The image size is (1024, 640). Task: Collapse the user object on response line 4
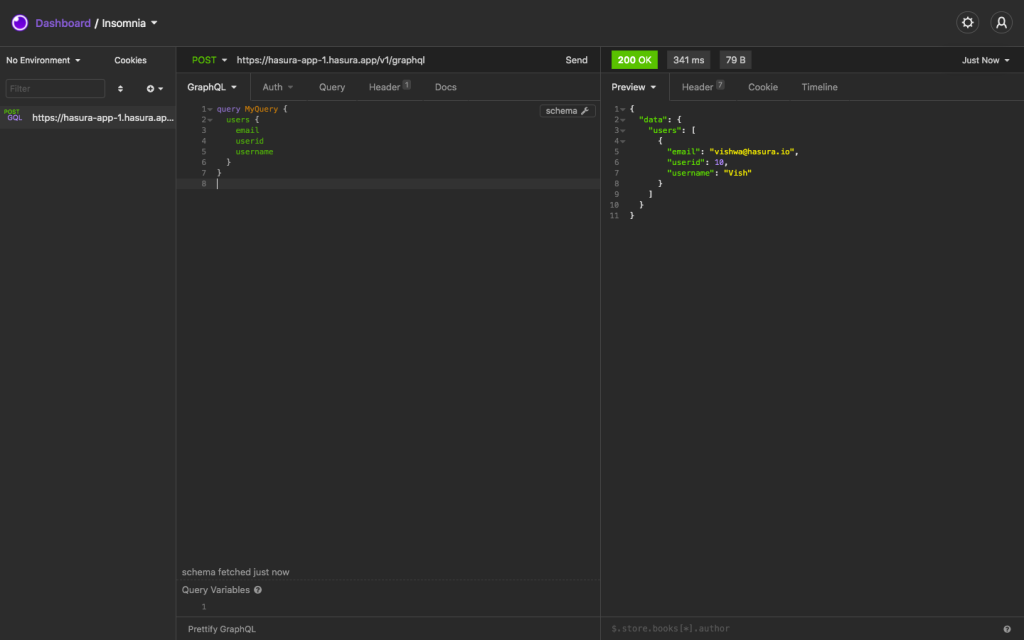[623, 141]
